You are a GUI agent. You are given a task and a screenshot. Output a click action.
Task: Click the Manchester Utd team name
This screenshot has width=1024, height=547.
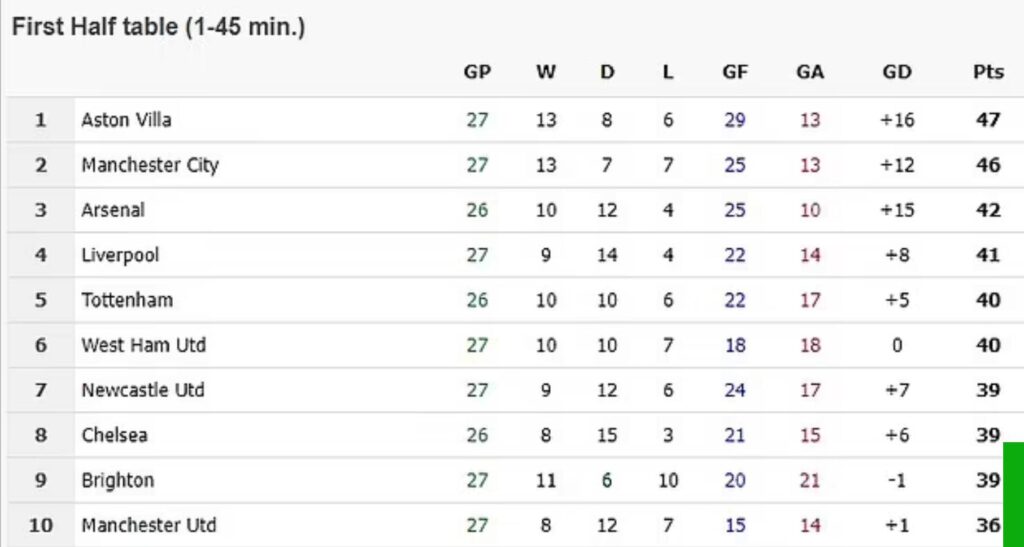coord(149,525)
